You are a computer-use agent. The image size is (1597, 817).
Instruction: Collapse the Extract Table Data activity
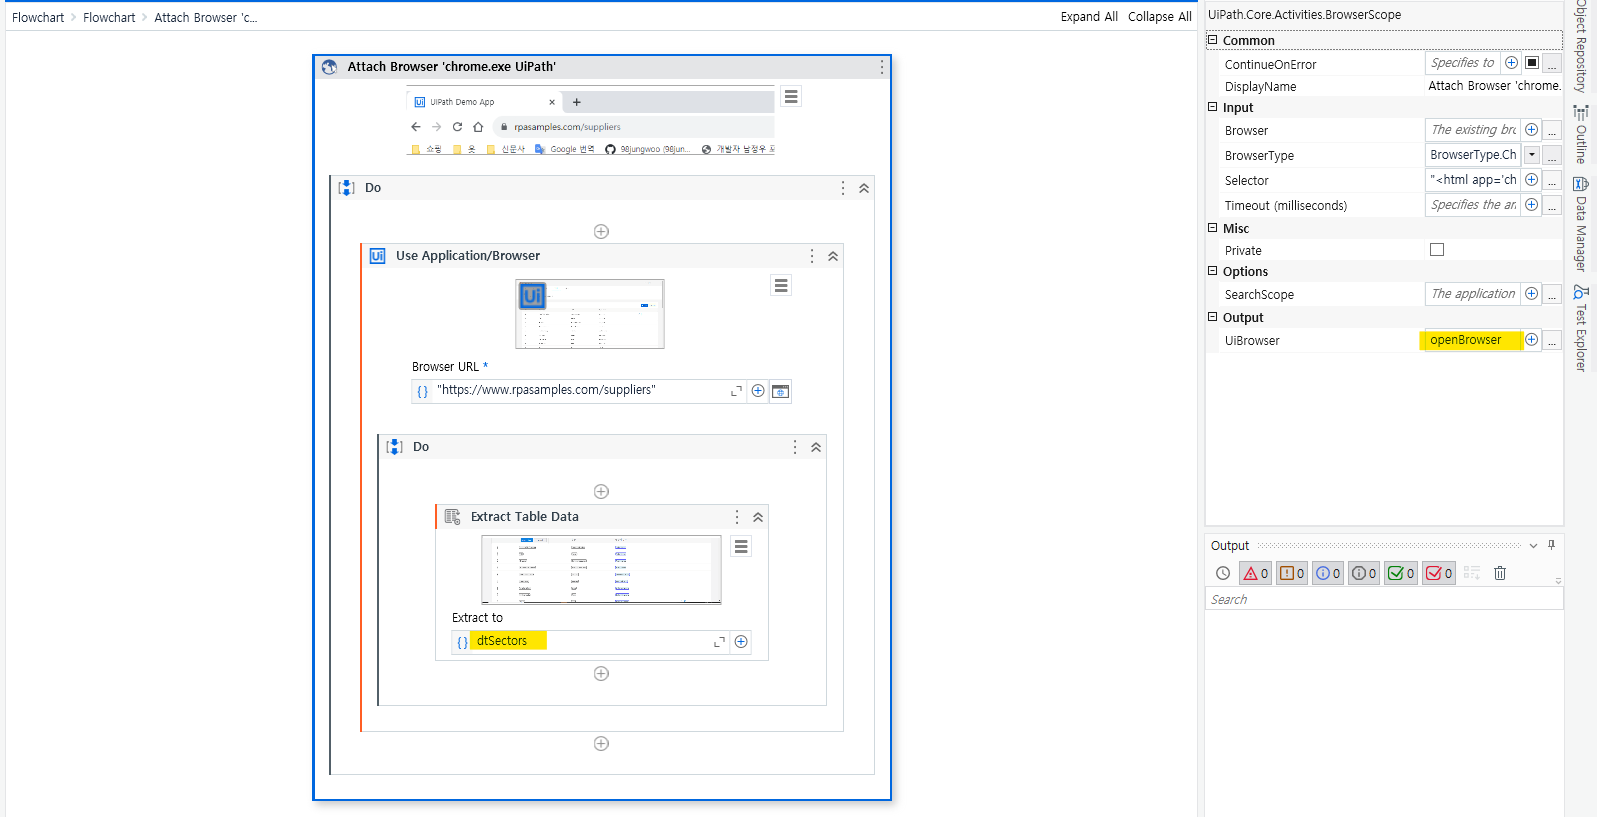tap(758, 517)
